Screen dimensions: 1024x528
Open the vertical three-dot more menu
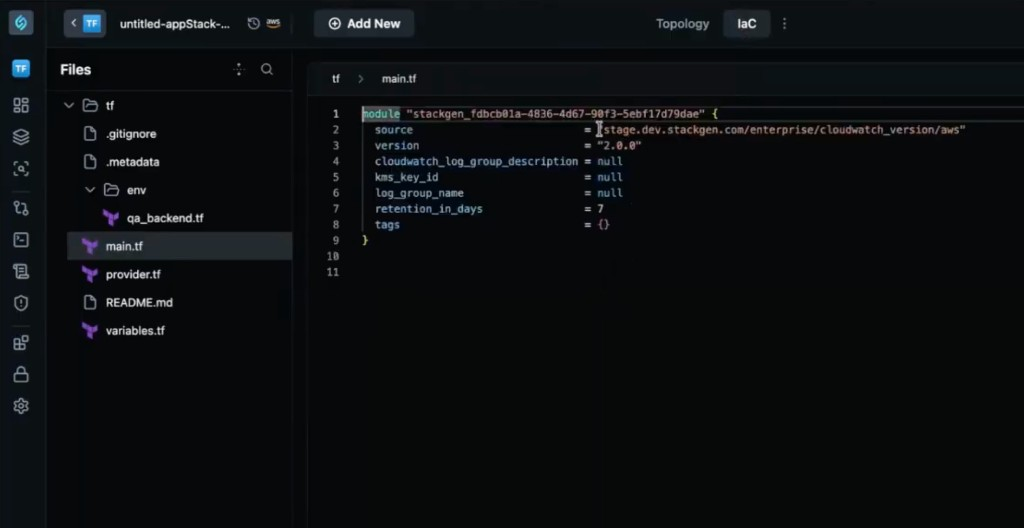(x=784, y=24)
